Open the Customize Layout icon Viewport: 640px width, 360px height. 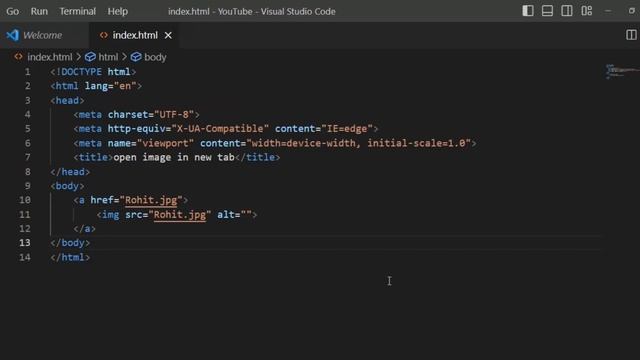pyautogui.click(x=587, y=11)
